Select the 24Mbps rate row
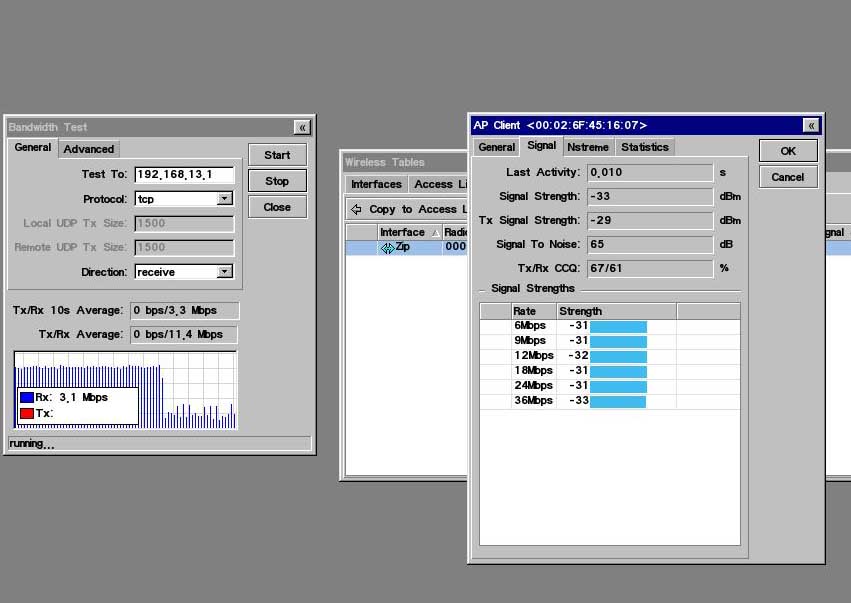Image resolution: width=851 pixels, height=603 pixels. 610,385
